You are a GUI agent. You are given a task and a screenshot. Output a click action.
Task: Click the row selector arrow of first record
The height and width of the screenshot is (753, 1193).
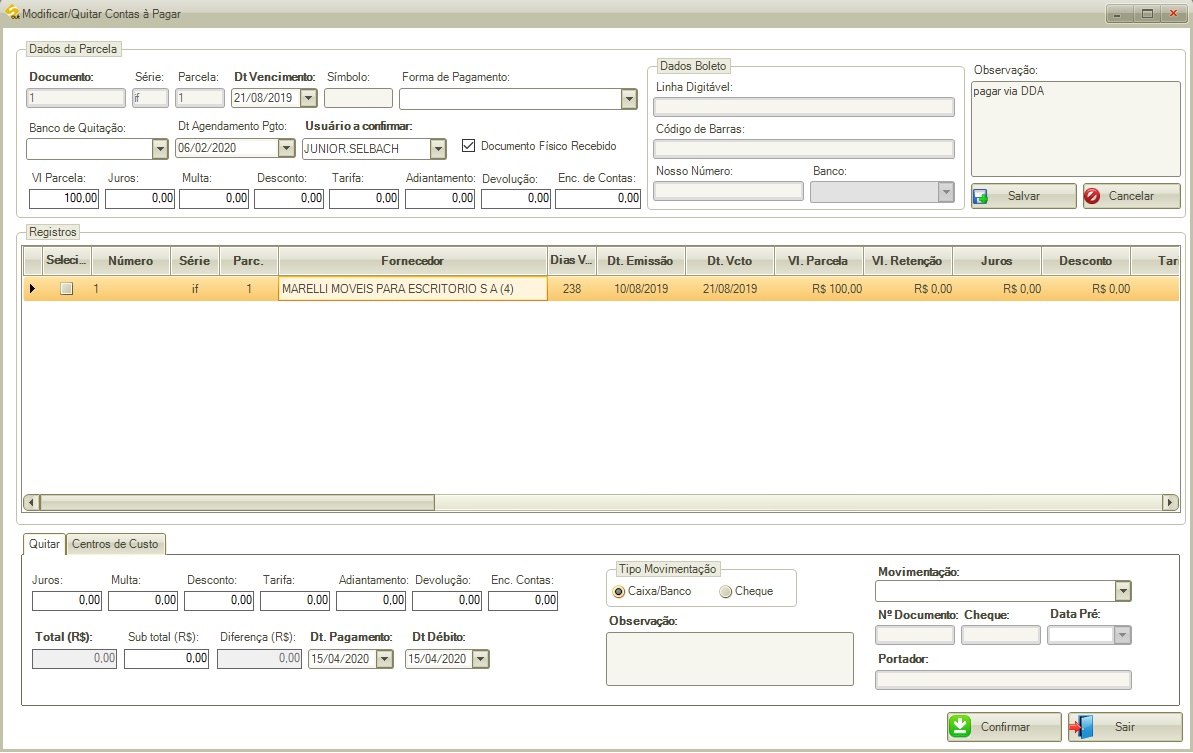33,288
